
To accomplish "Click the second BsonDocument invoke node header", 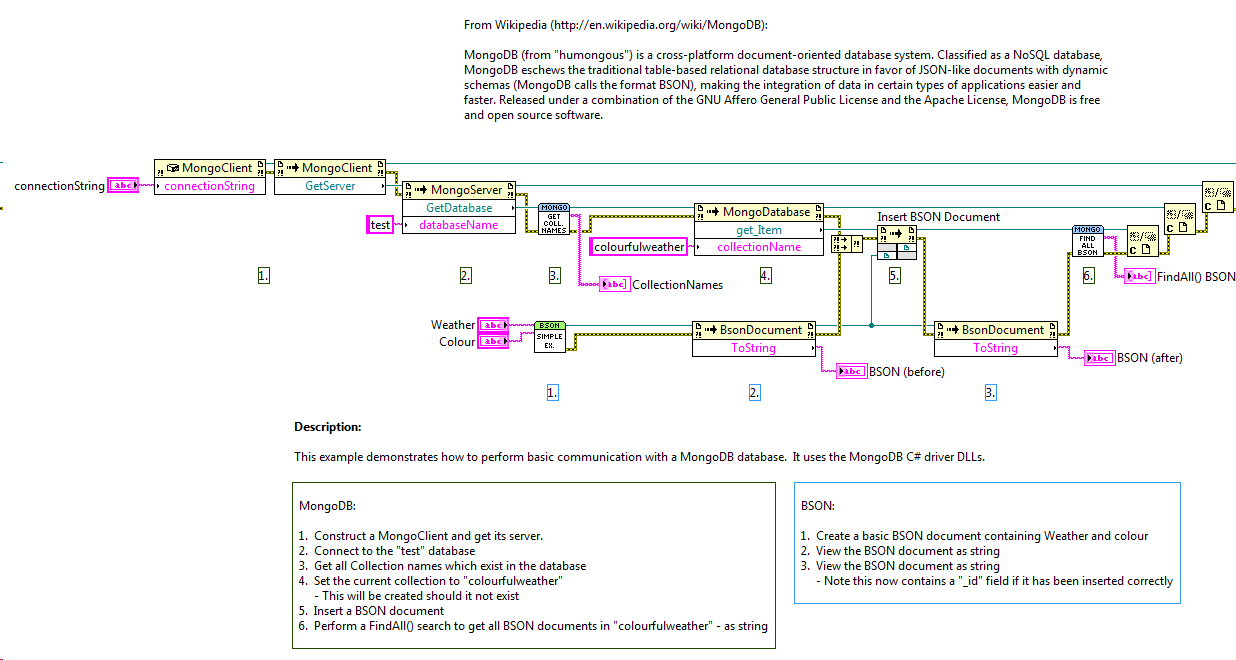I will click(996, 330).
